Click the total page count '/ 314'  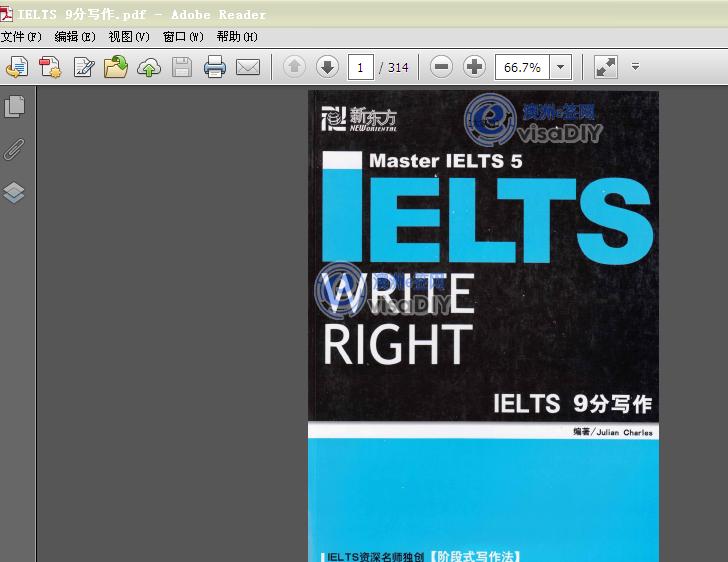point(394,67)
